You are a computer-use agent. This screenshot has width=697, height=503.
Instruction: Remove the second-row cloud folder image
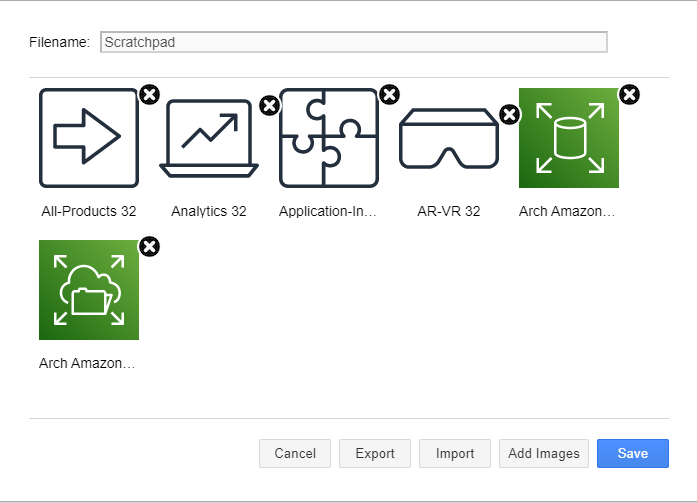pyautogui.click(x=149, y=247)
